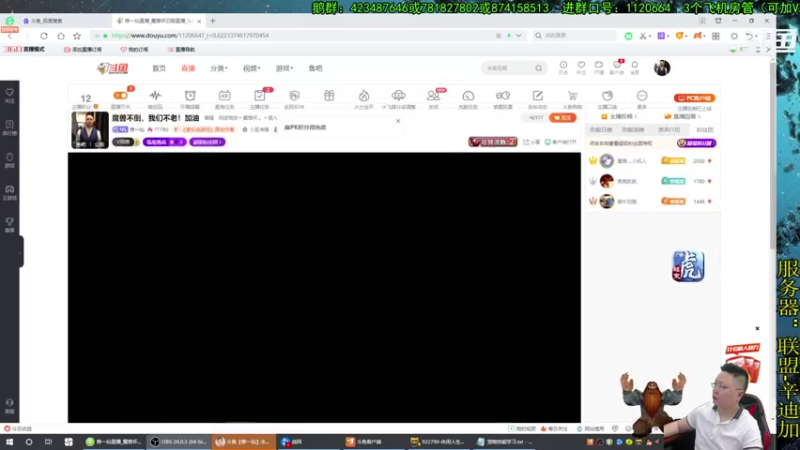
Task: Open the waveform tool icon
Action: [155, 98]
